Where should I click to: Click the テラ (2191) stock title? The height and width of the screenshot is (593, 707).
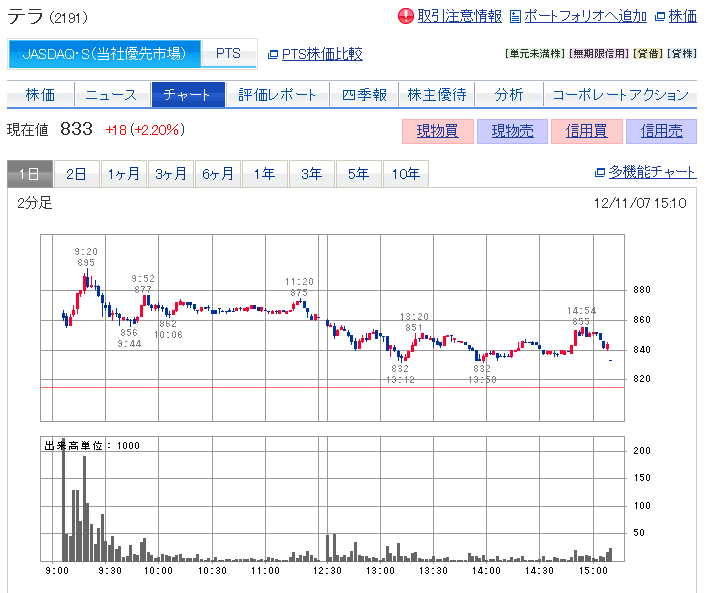[47, 17]
